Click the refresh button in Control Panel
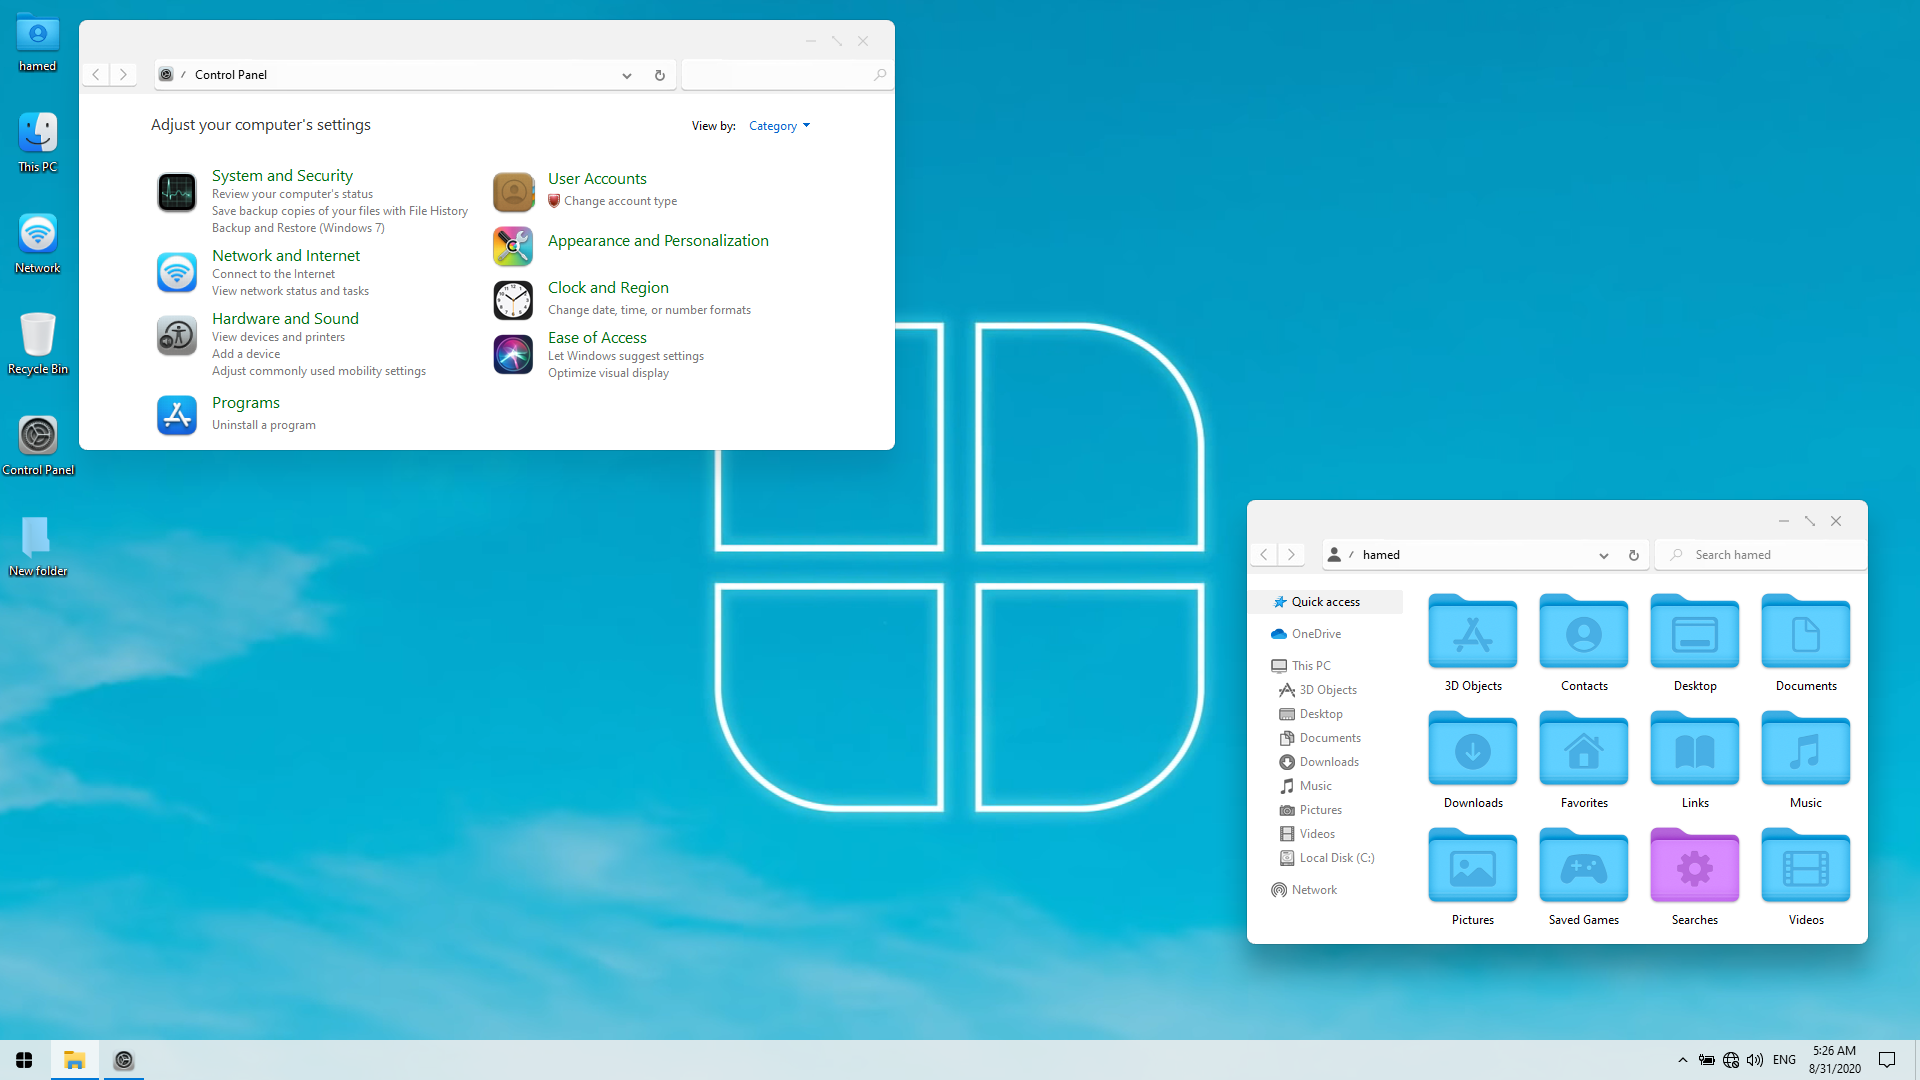Image resolution: width=1920 pixels, height=1080 pixels. [659, 75]
